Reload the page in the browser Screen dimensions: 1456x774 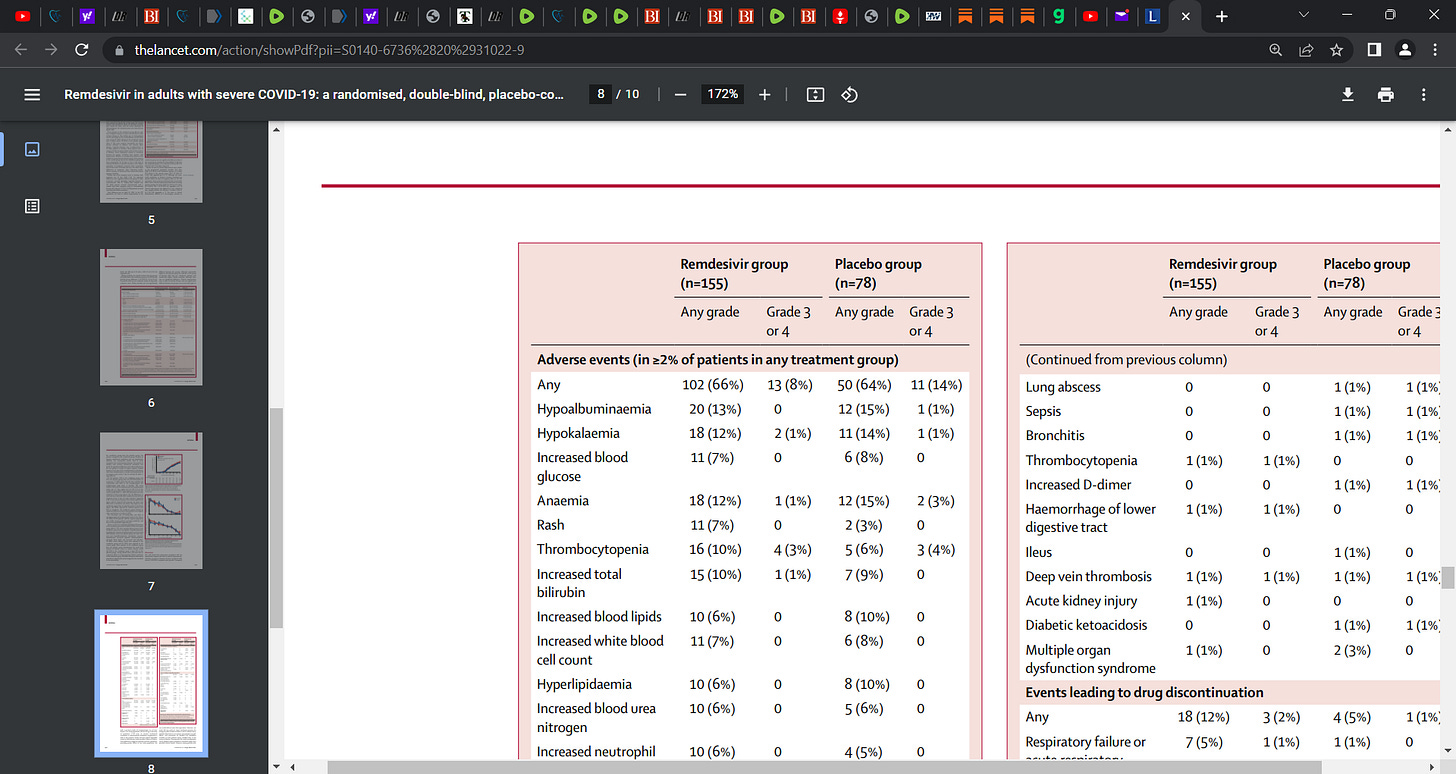coord(82,50)
